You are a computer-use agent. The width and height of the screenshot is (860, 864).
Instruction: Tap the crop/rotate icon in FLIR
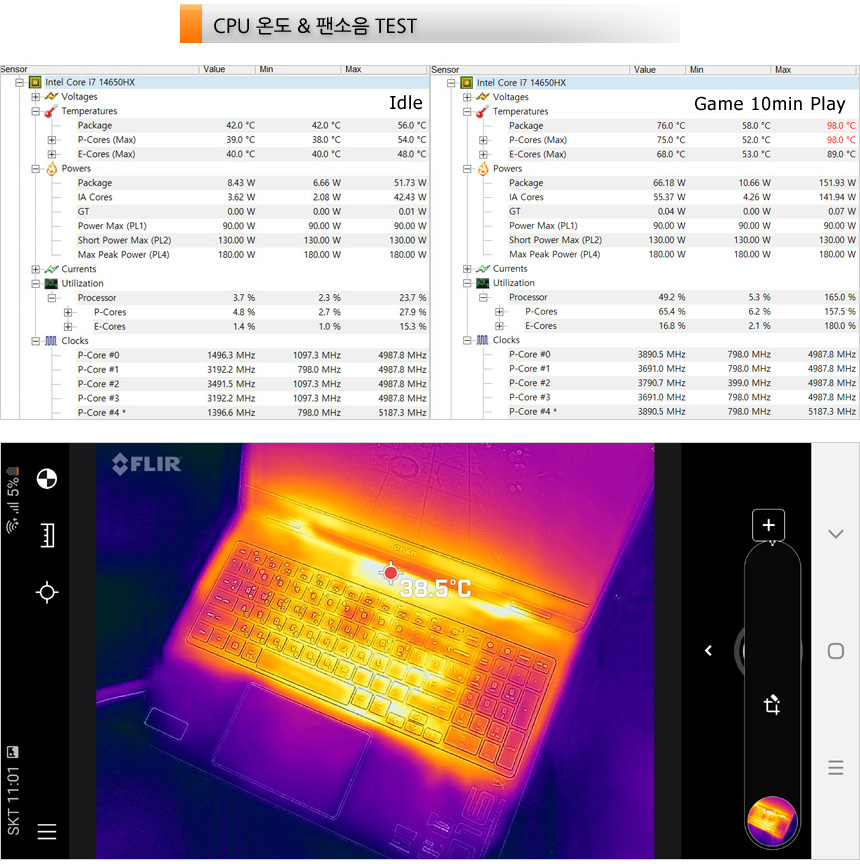[x=771, y=705]
